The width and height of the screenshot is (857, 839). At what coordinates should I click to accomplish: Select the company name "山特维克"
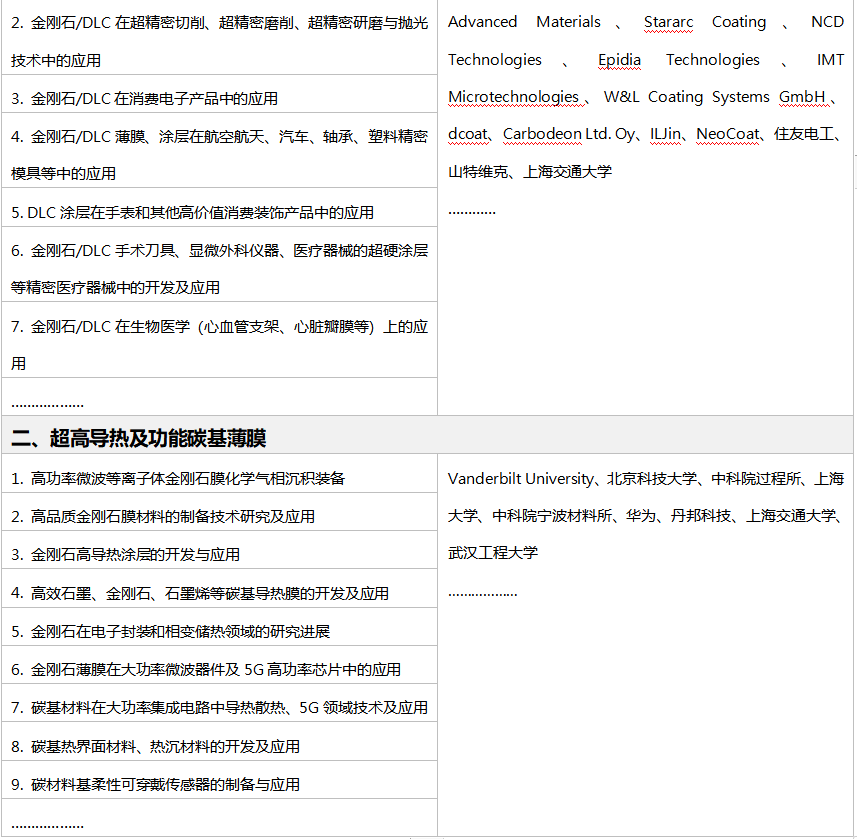click(x=478, y=172)
